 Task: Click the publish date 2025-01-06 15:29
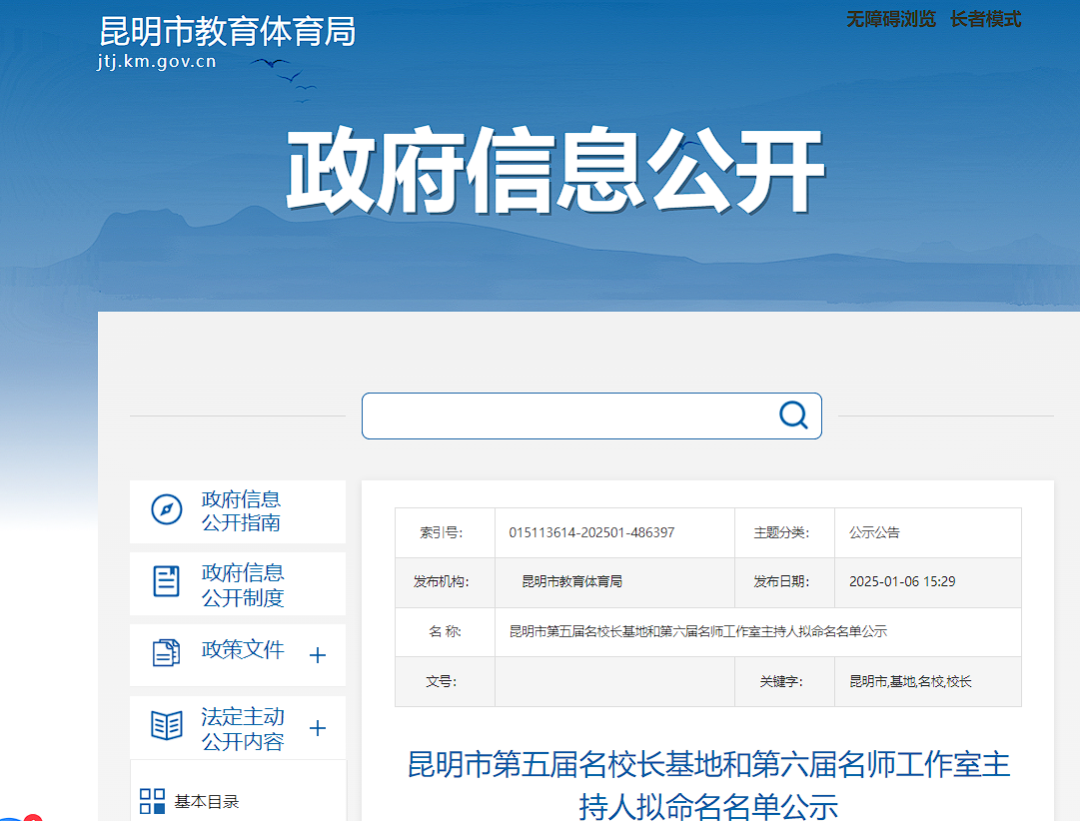(x=902, y=581)
